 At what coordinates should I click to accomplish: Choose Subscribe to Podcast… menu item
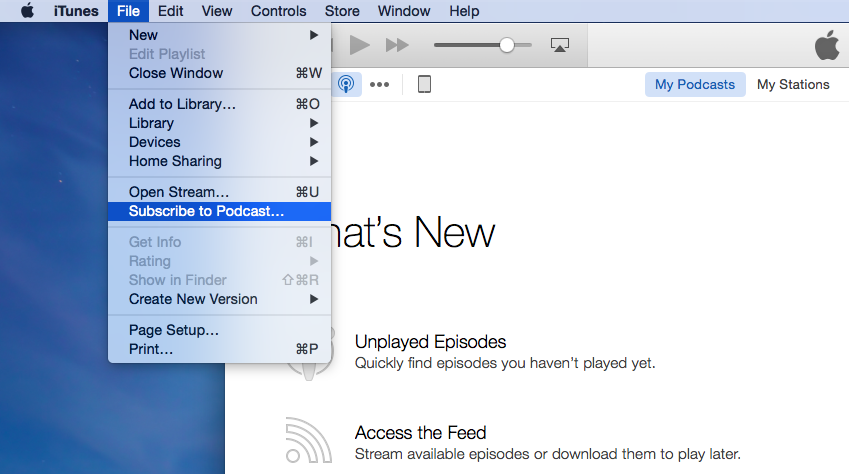click(207, 211)
